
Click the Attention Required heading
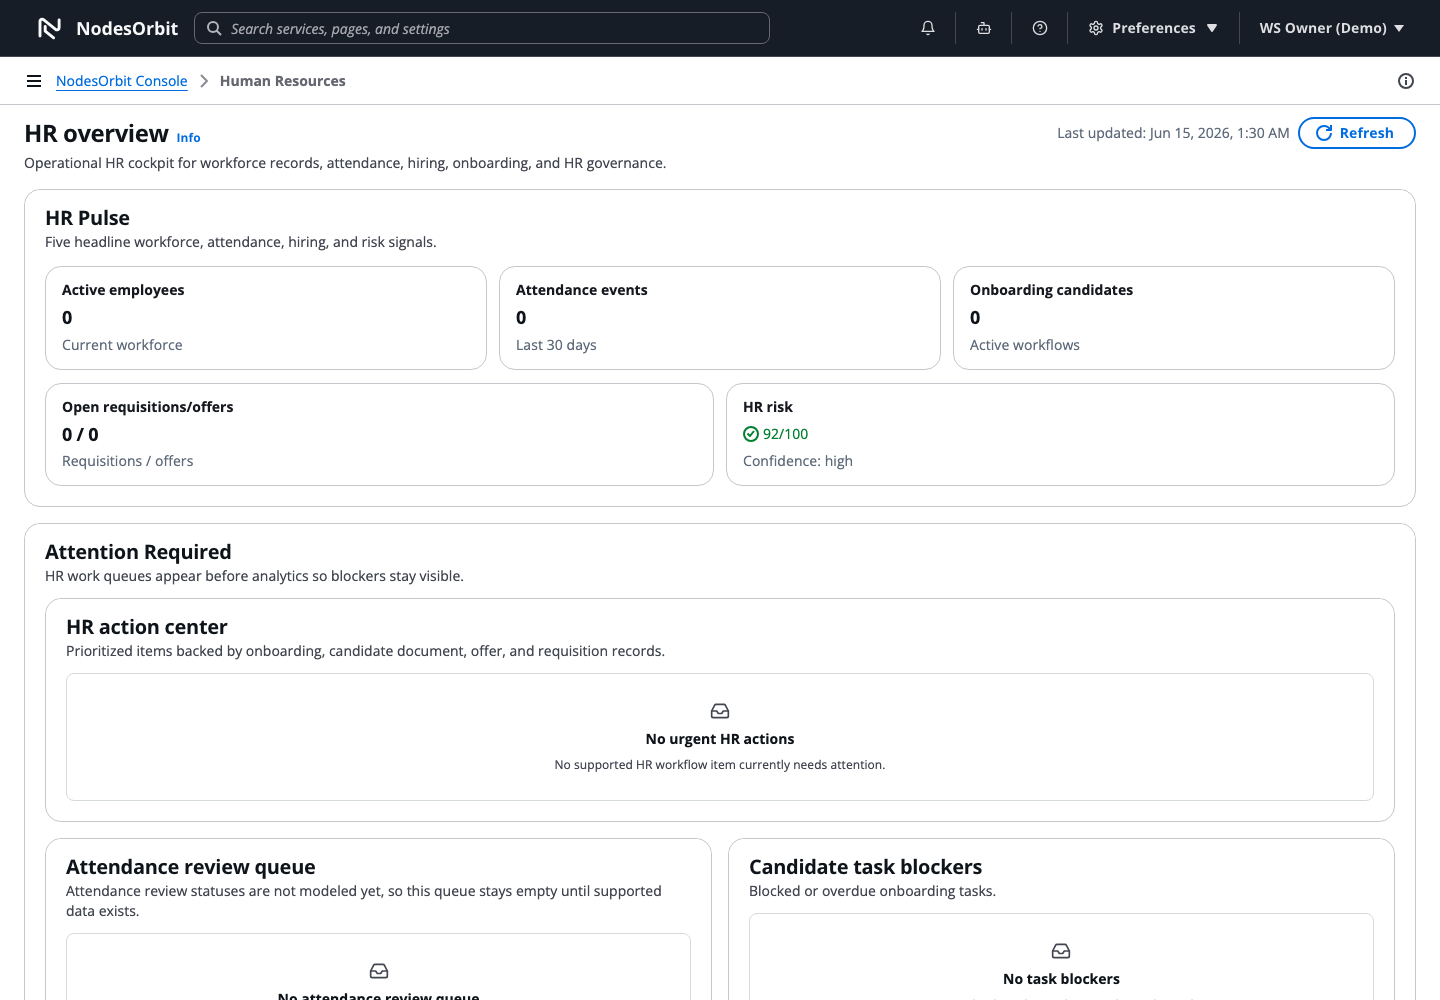[x=138, y=552]
